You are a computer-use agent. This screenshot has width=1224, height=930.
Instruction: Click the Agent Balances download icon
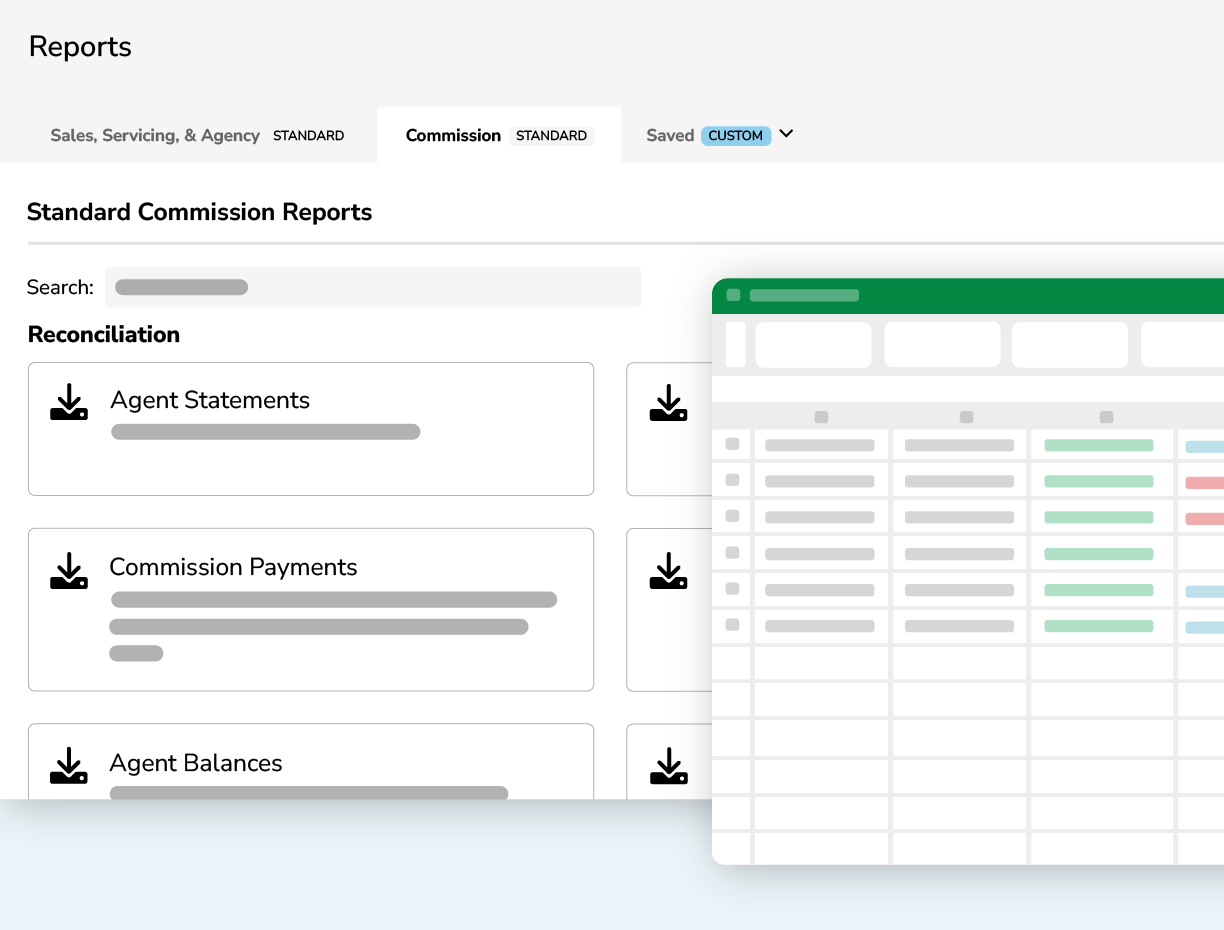[69, 765]
